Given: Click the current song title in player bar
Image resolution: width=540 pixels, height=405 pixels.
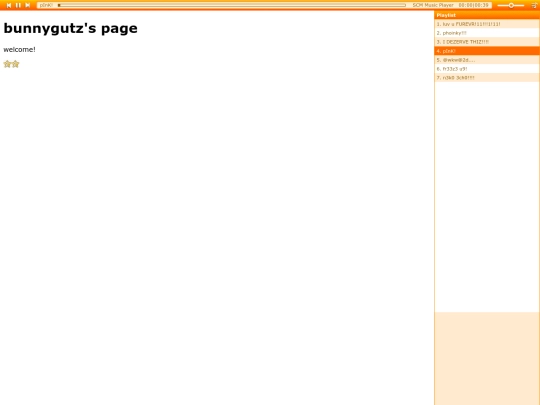Looking at the screenshot, I should pyautogui.click(x=46, y=5).
